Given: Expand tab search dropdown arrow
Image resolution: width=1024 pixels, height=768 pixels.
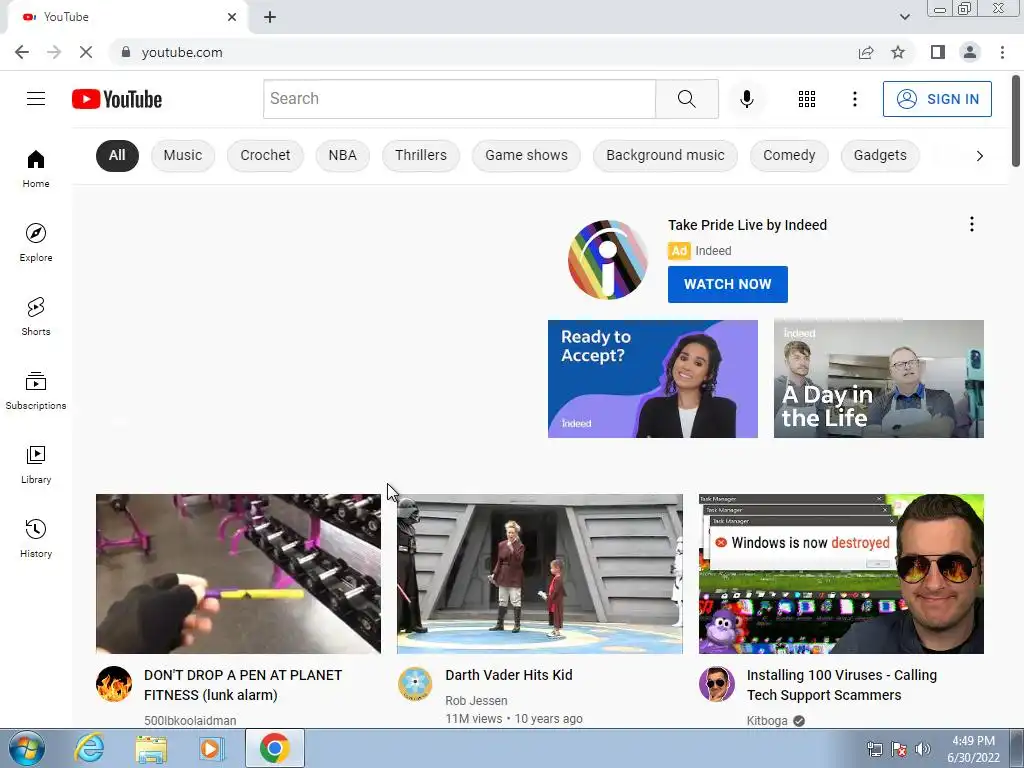Looking at the screenshot, I should pos(904,17).
